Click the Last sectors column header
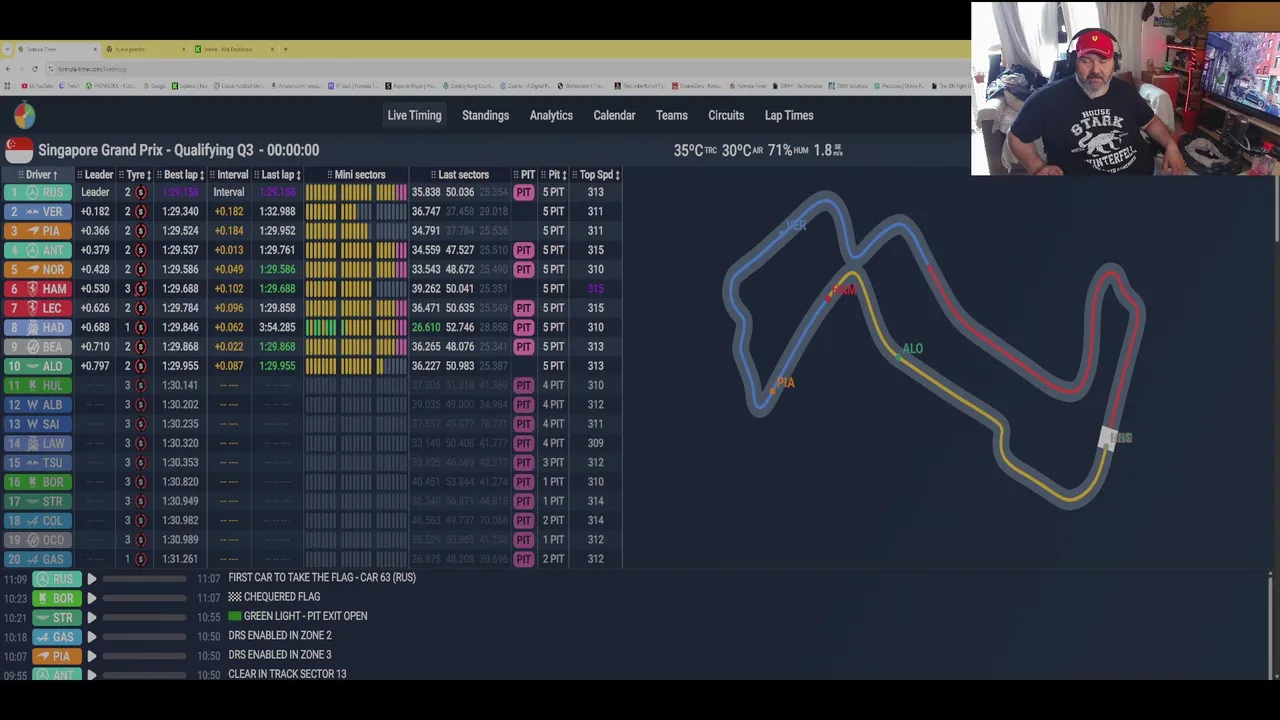 pyautogui.click(x=459, y=175)
